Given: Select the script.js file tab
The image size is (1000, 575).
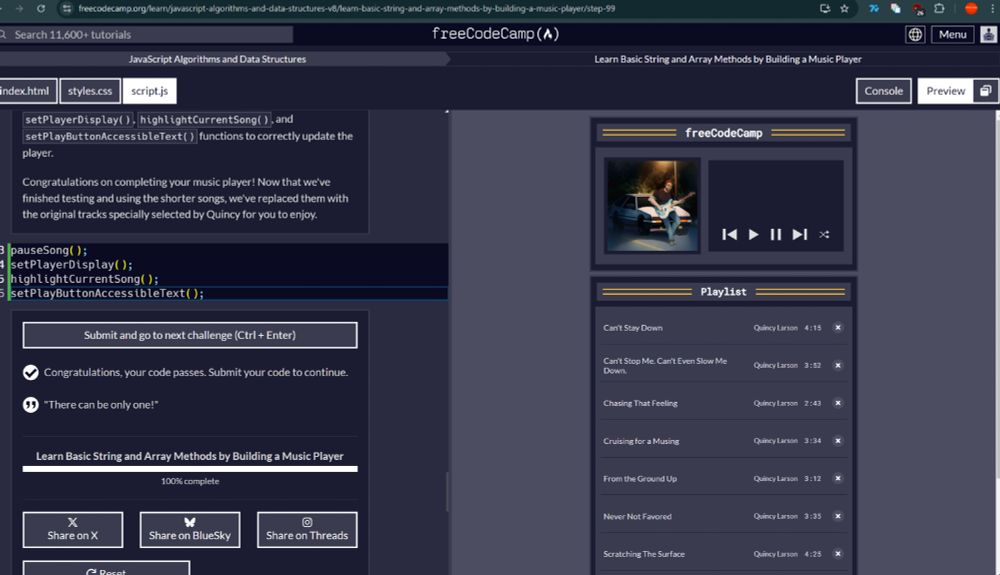Looking at the screenshot, I should (x=149, y=91).
